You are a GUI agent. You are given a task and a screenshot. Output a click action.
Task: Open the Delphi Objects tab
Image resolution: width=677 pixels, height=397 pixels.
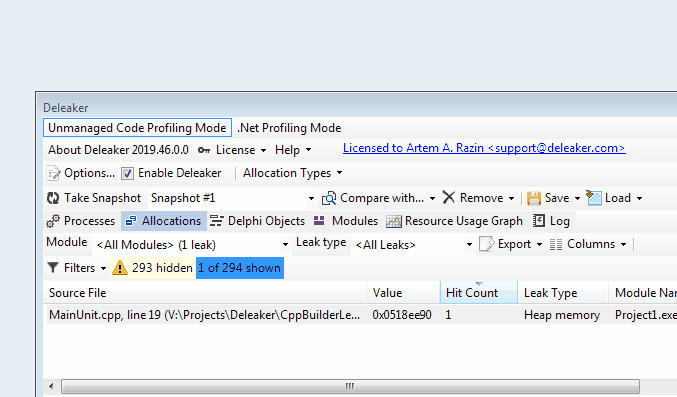[x=257, y=221]
